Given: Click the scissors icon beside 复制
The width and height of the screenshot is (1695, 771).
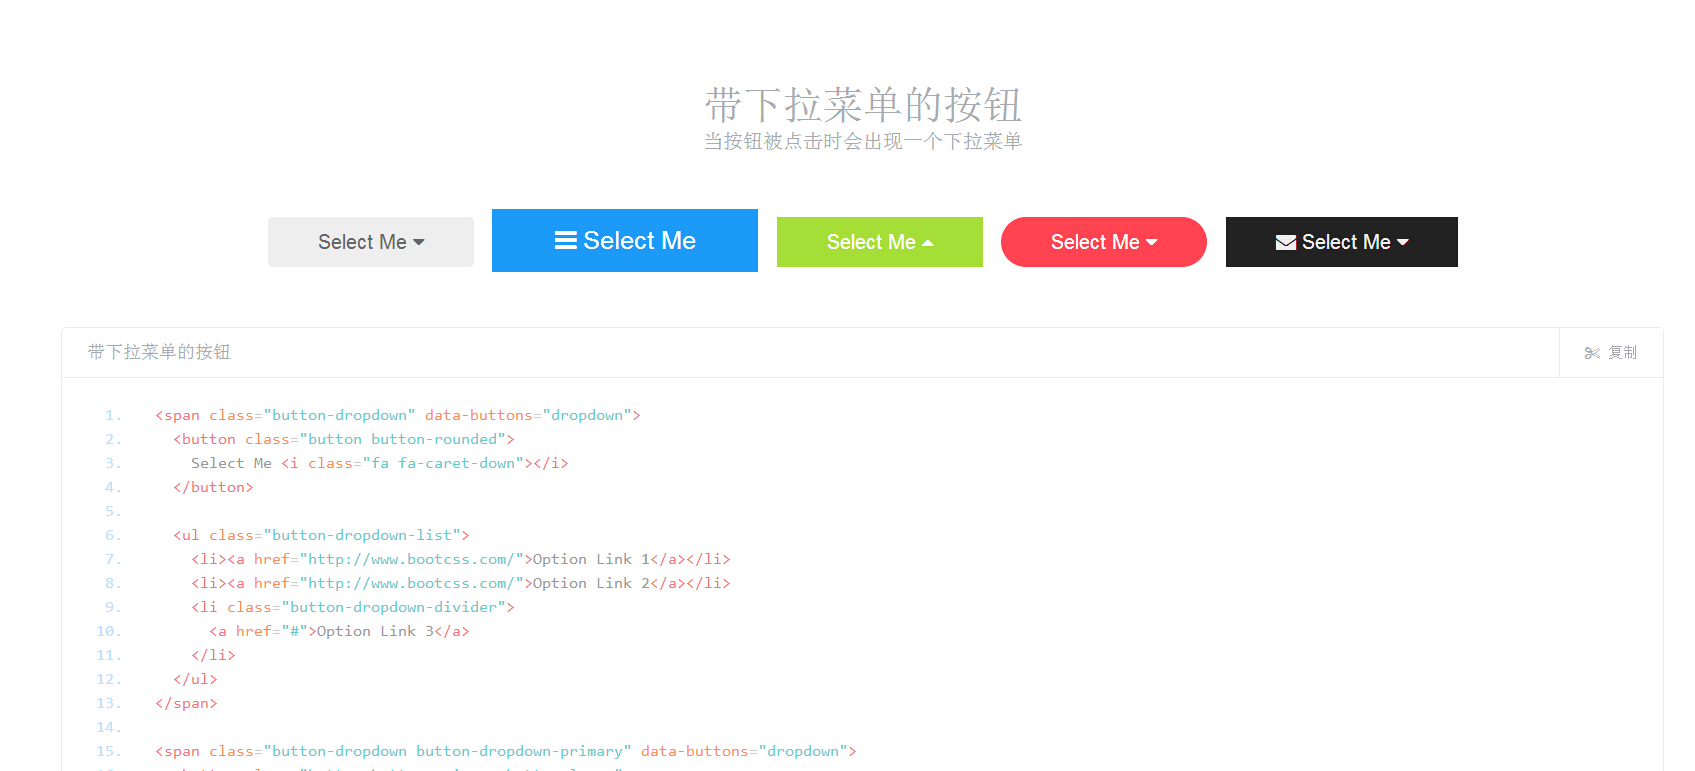Looking at the screenshot, I should 1592,353.
